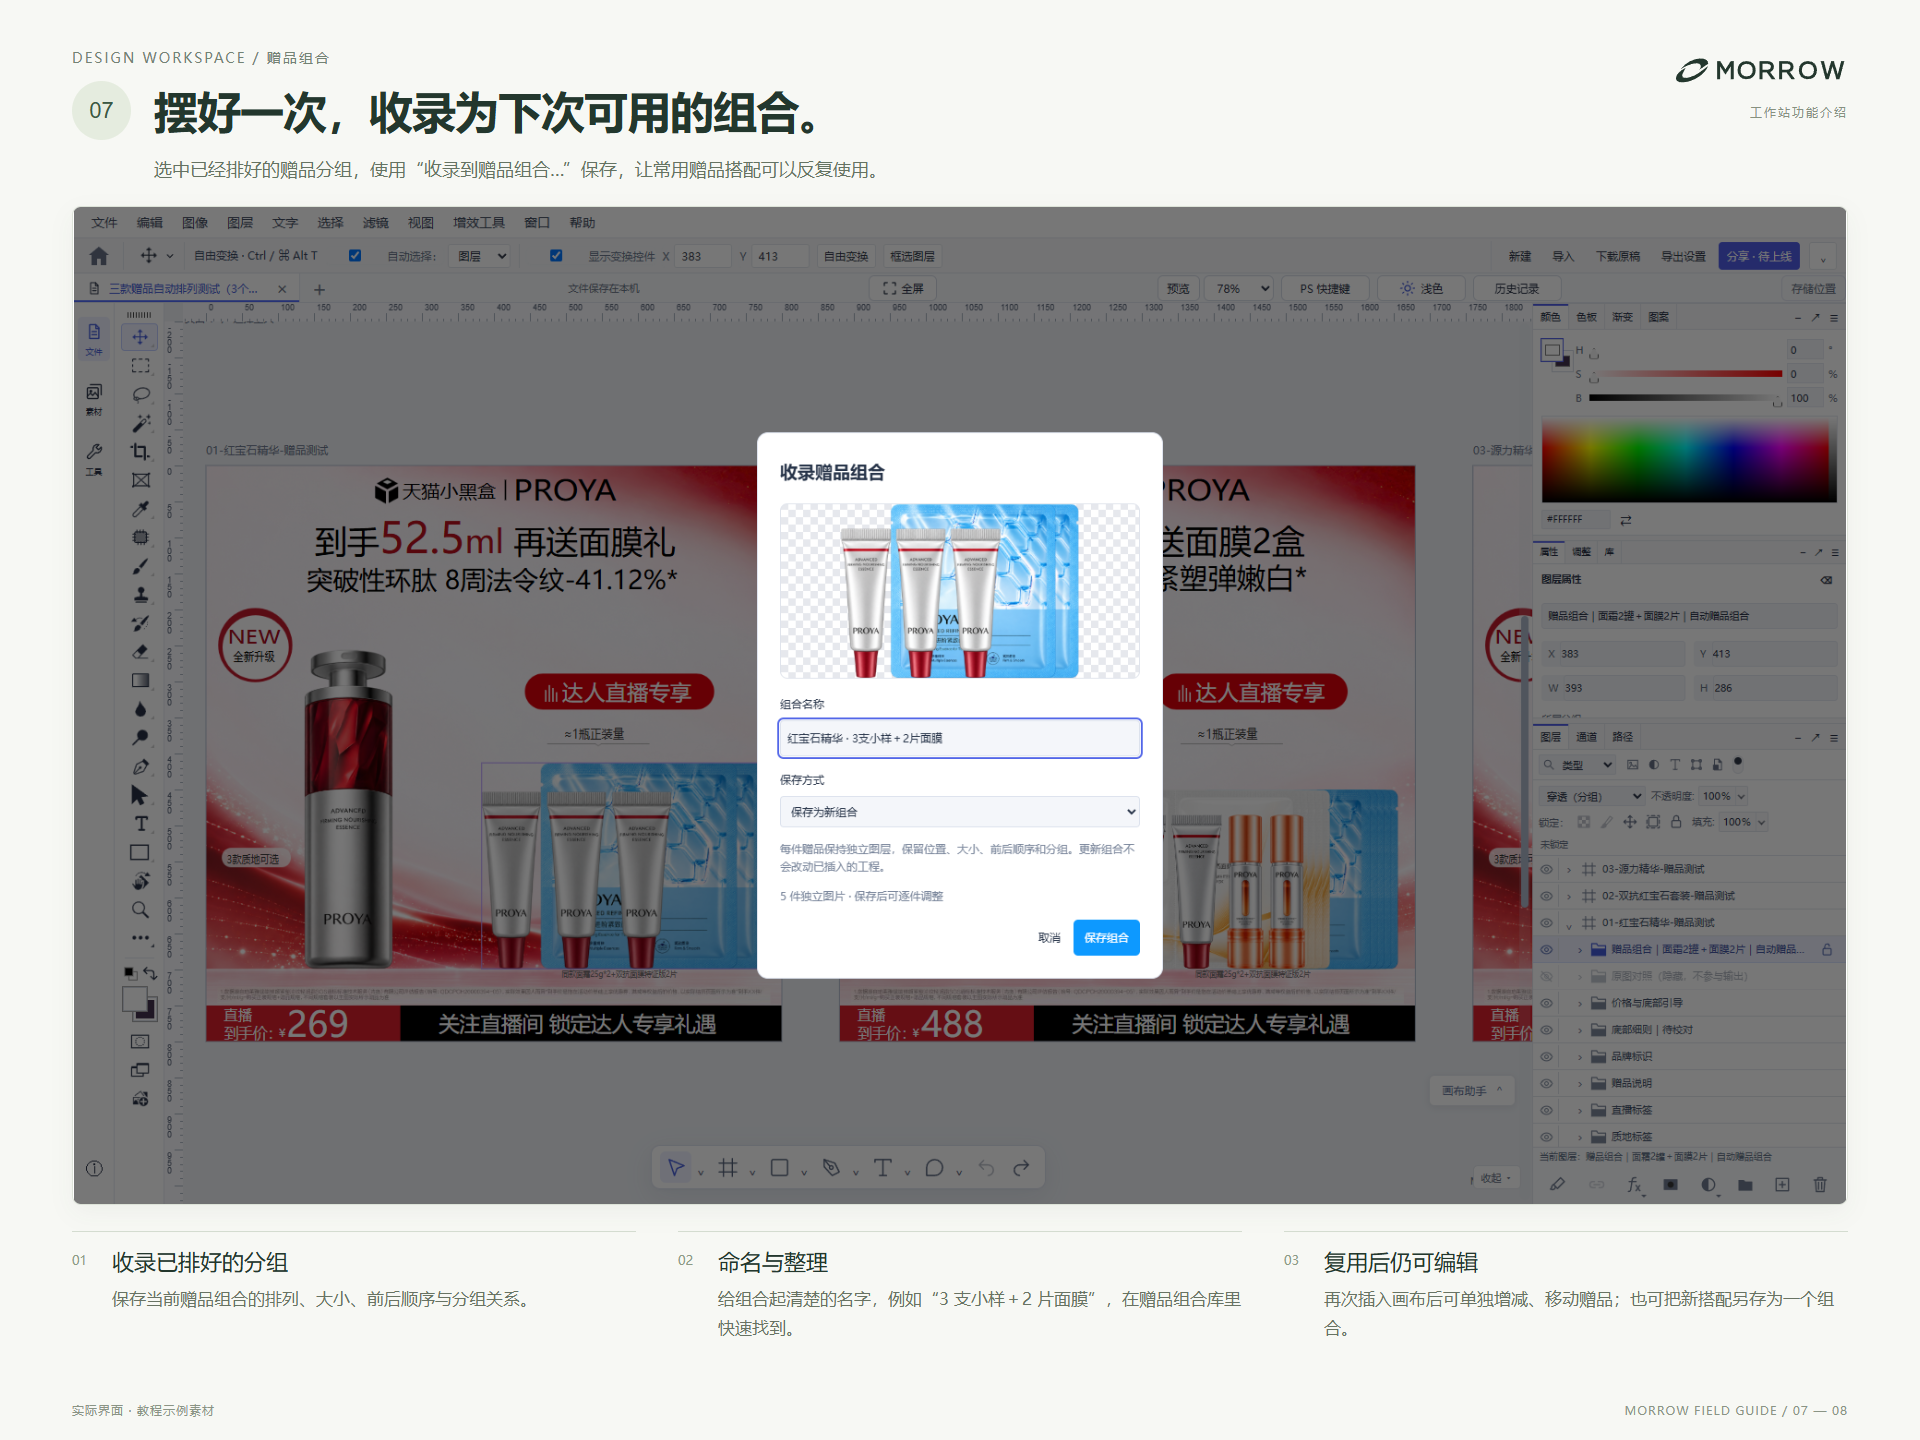Open the 穿透 (分组) blend mode dropdown
Image resolution: width=1920 pixels, height=1440 pixels.
1592,796
